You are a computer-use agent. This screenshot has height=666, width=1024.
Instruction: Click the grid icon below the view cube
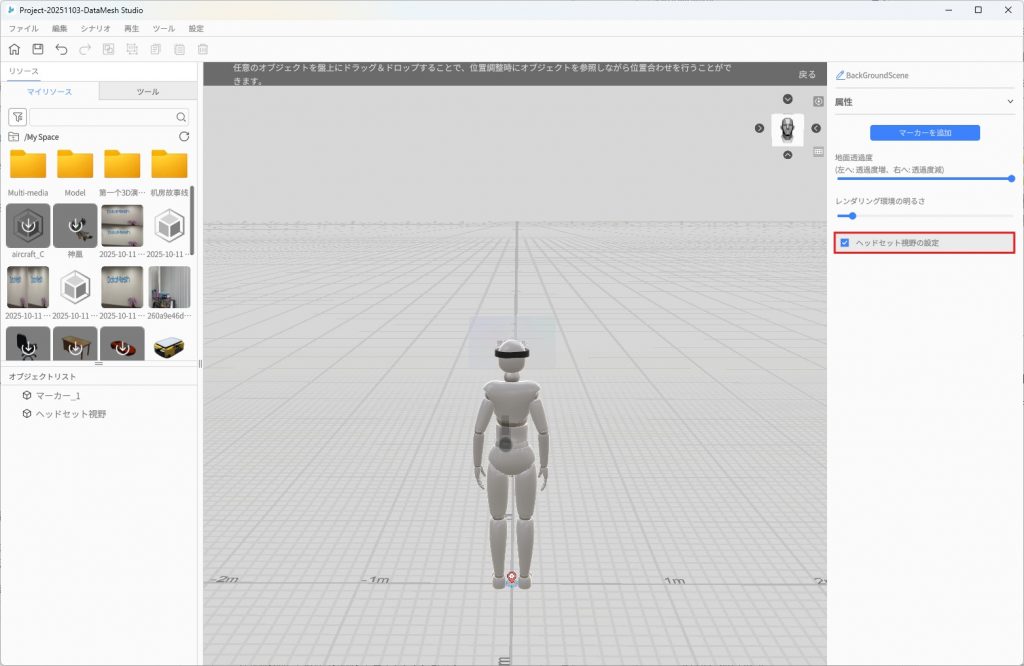click(x=818, y=151)
